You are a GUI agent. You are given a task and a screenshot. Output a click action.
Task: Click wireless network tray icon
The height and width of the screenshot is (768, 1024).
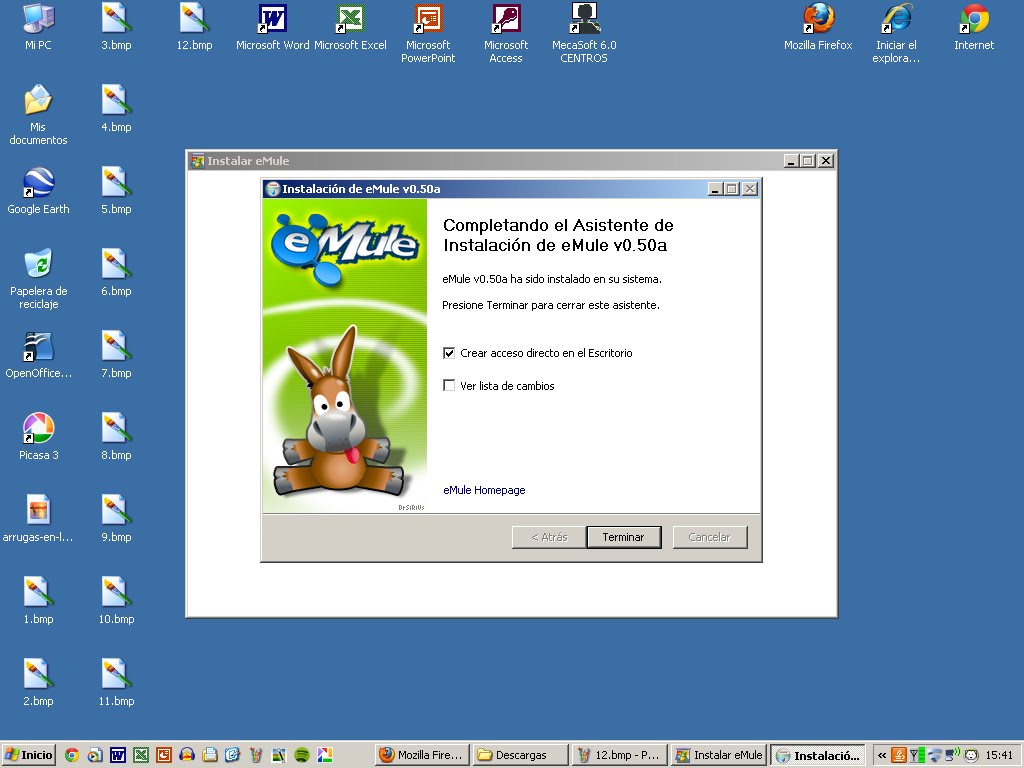(x=935, y=755)
